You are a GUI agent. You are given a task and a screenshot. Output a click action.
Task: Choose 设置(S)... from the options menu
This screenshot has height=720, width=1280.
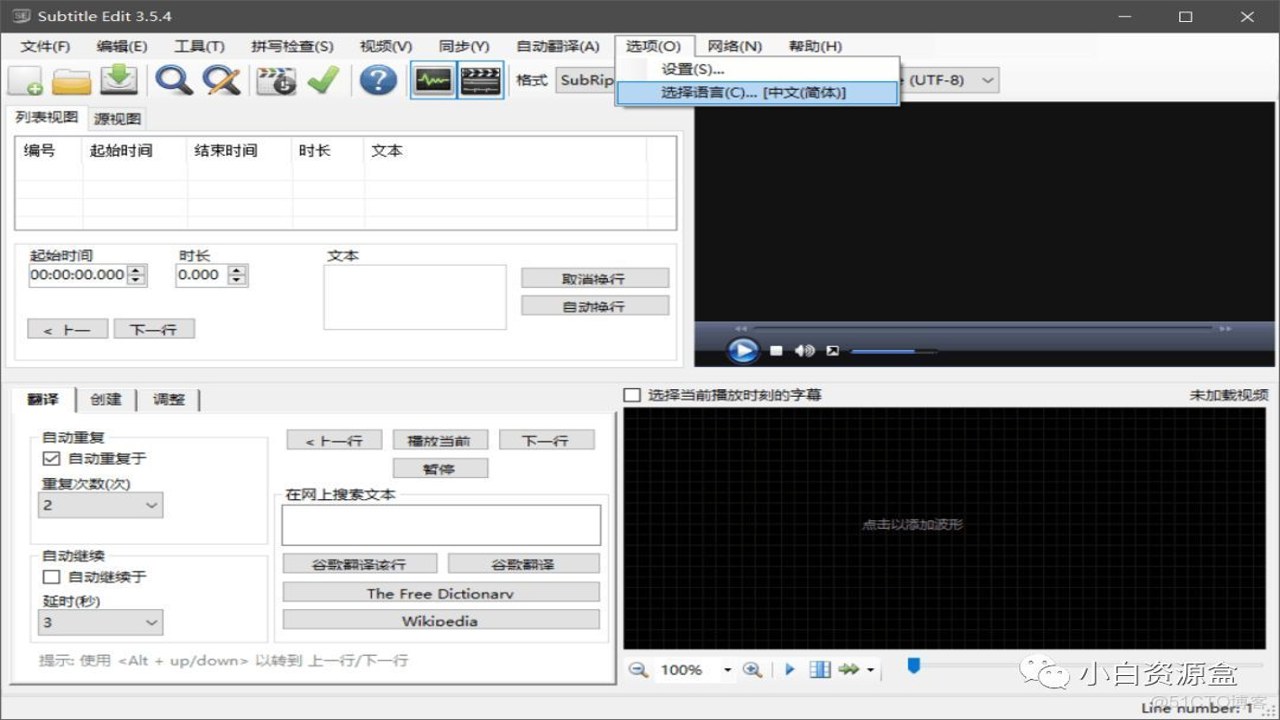coord(758,69)
